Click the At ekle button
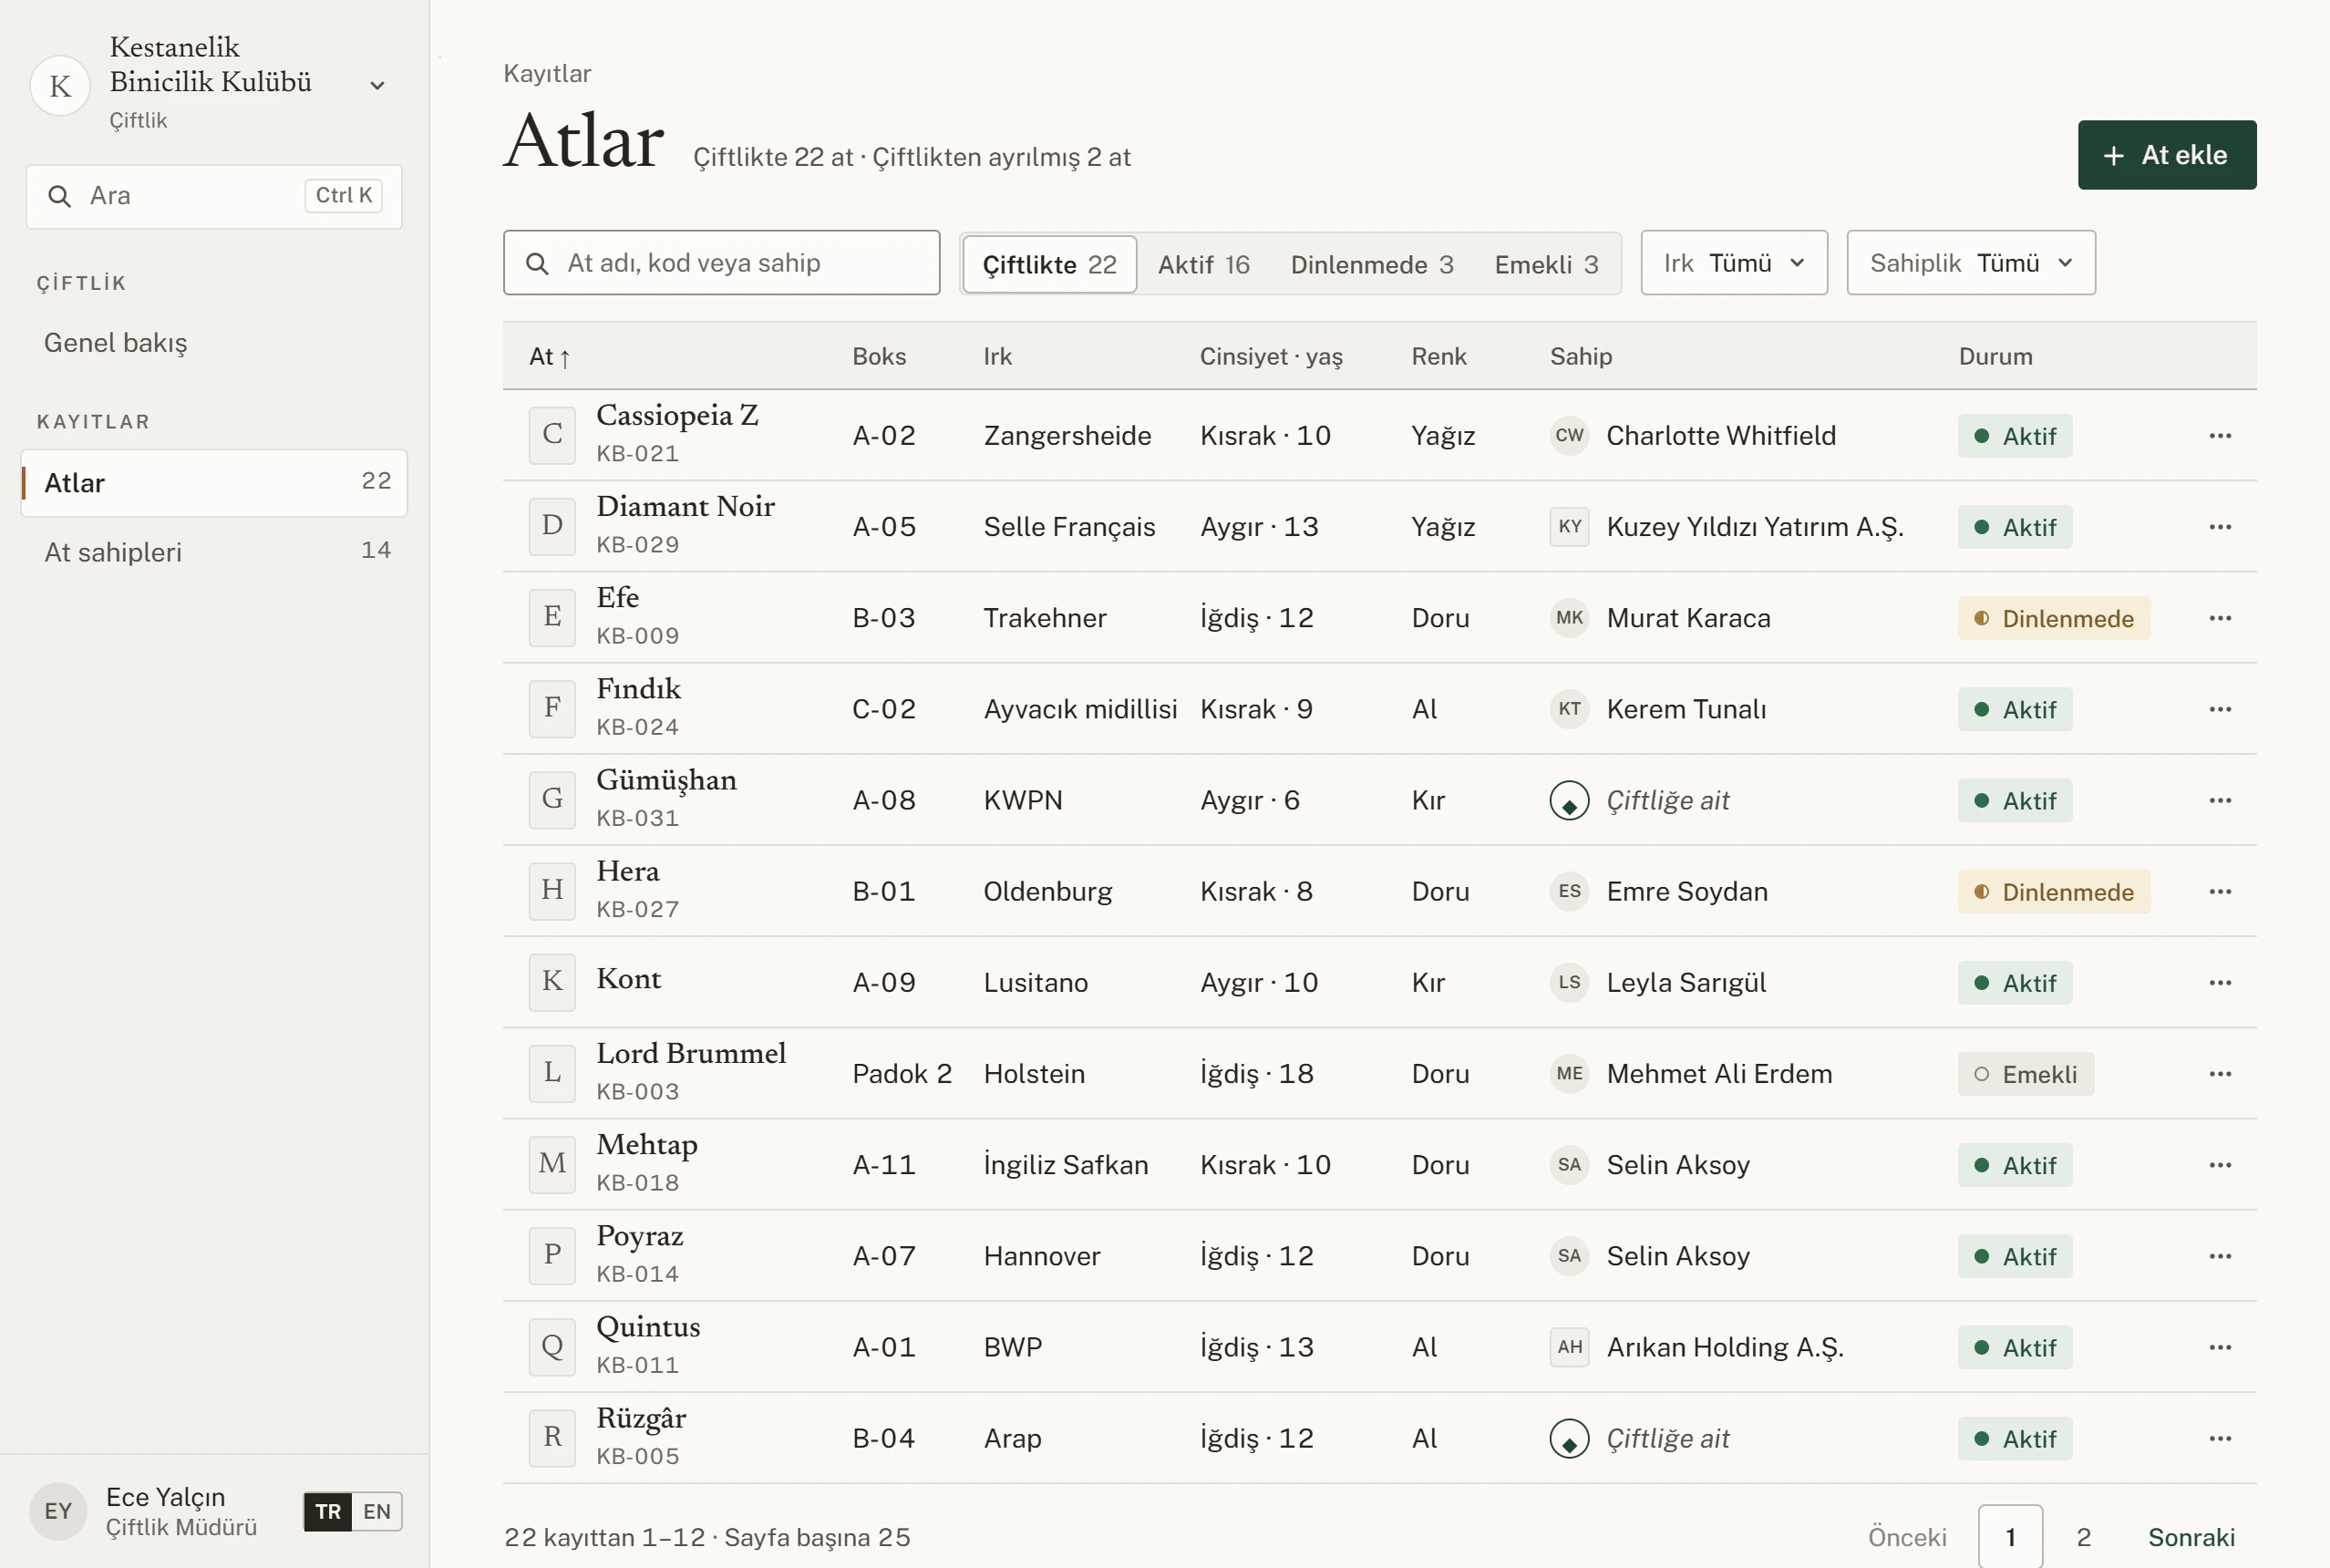This screenshot has height=1568, width=2330. 2166,155
